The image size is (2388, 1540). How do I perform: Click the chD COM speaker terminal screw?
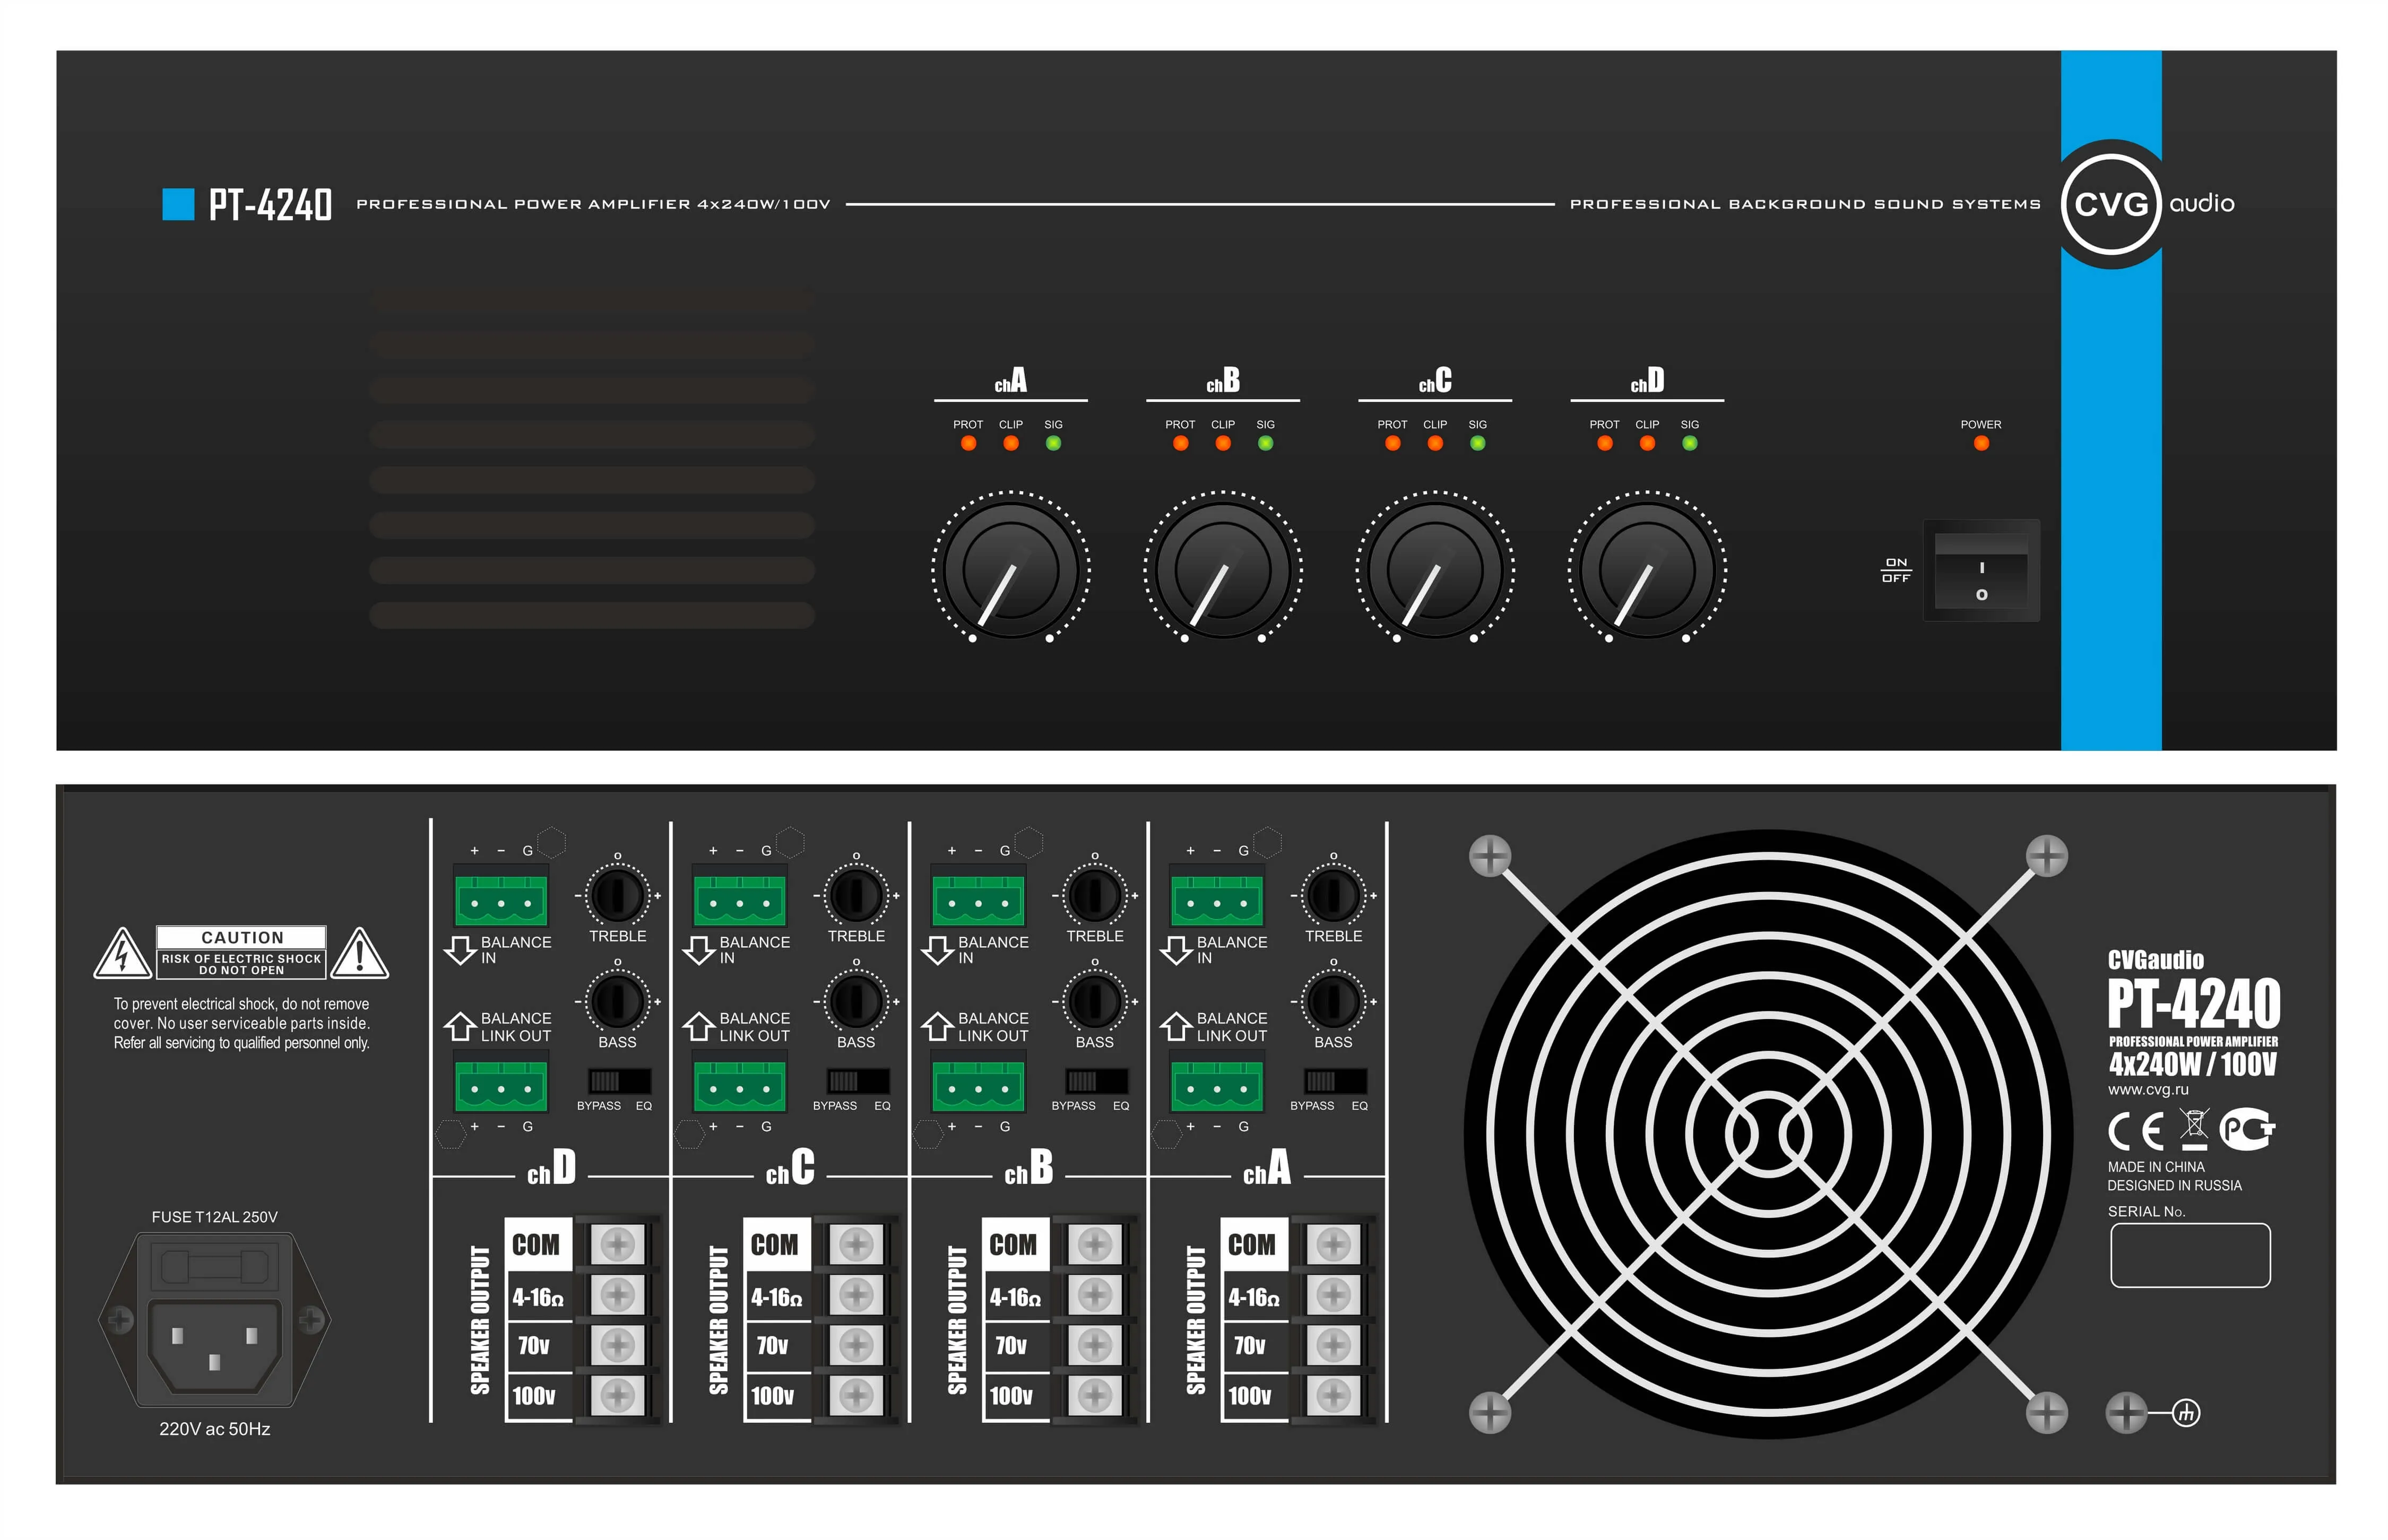pyautogui.click(x=617, y=1245)
